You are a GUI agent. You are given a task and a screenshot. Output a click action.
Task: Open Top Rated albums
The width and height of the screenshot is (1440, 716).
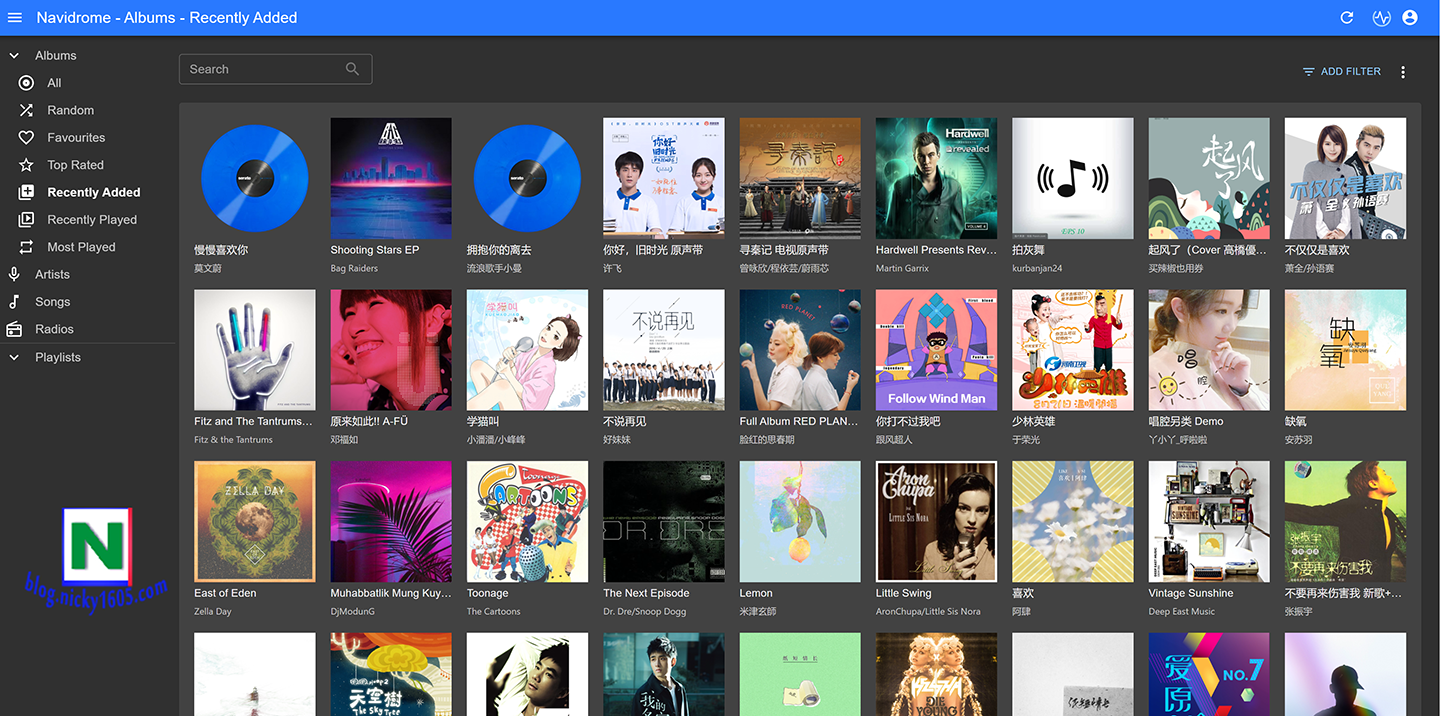click(x=75, y=165)
